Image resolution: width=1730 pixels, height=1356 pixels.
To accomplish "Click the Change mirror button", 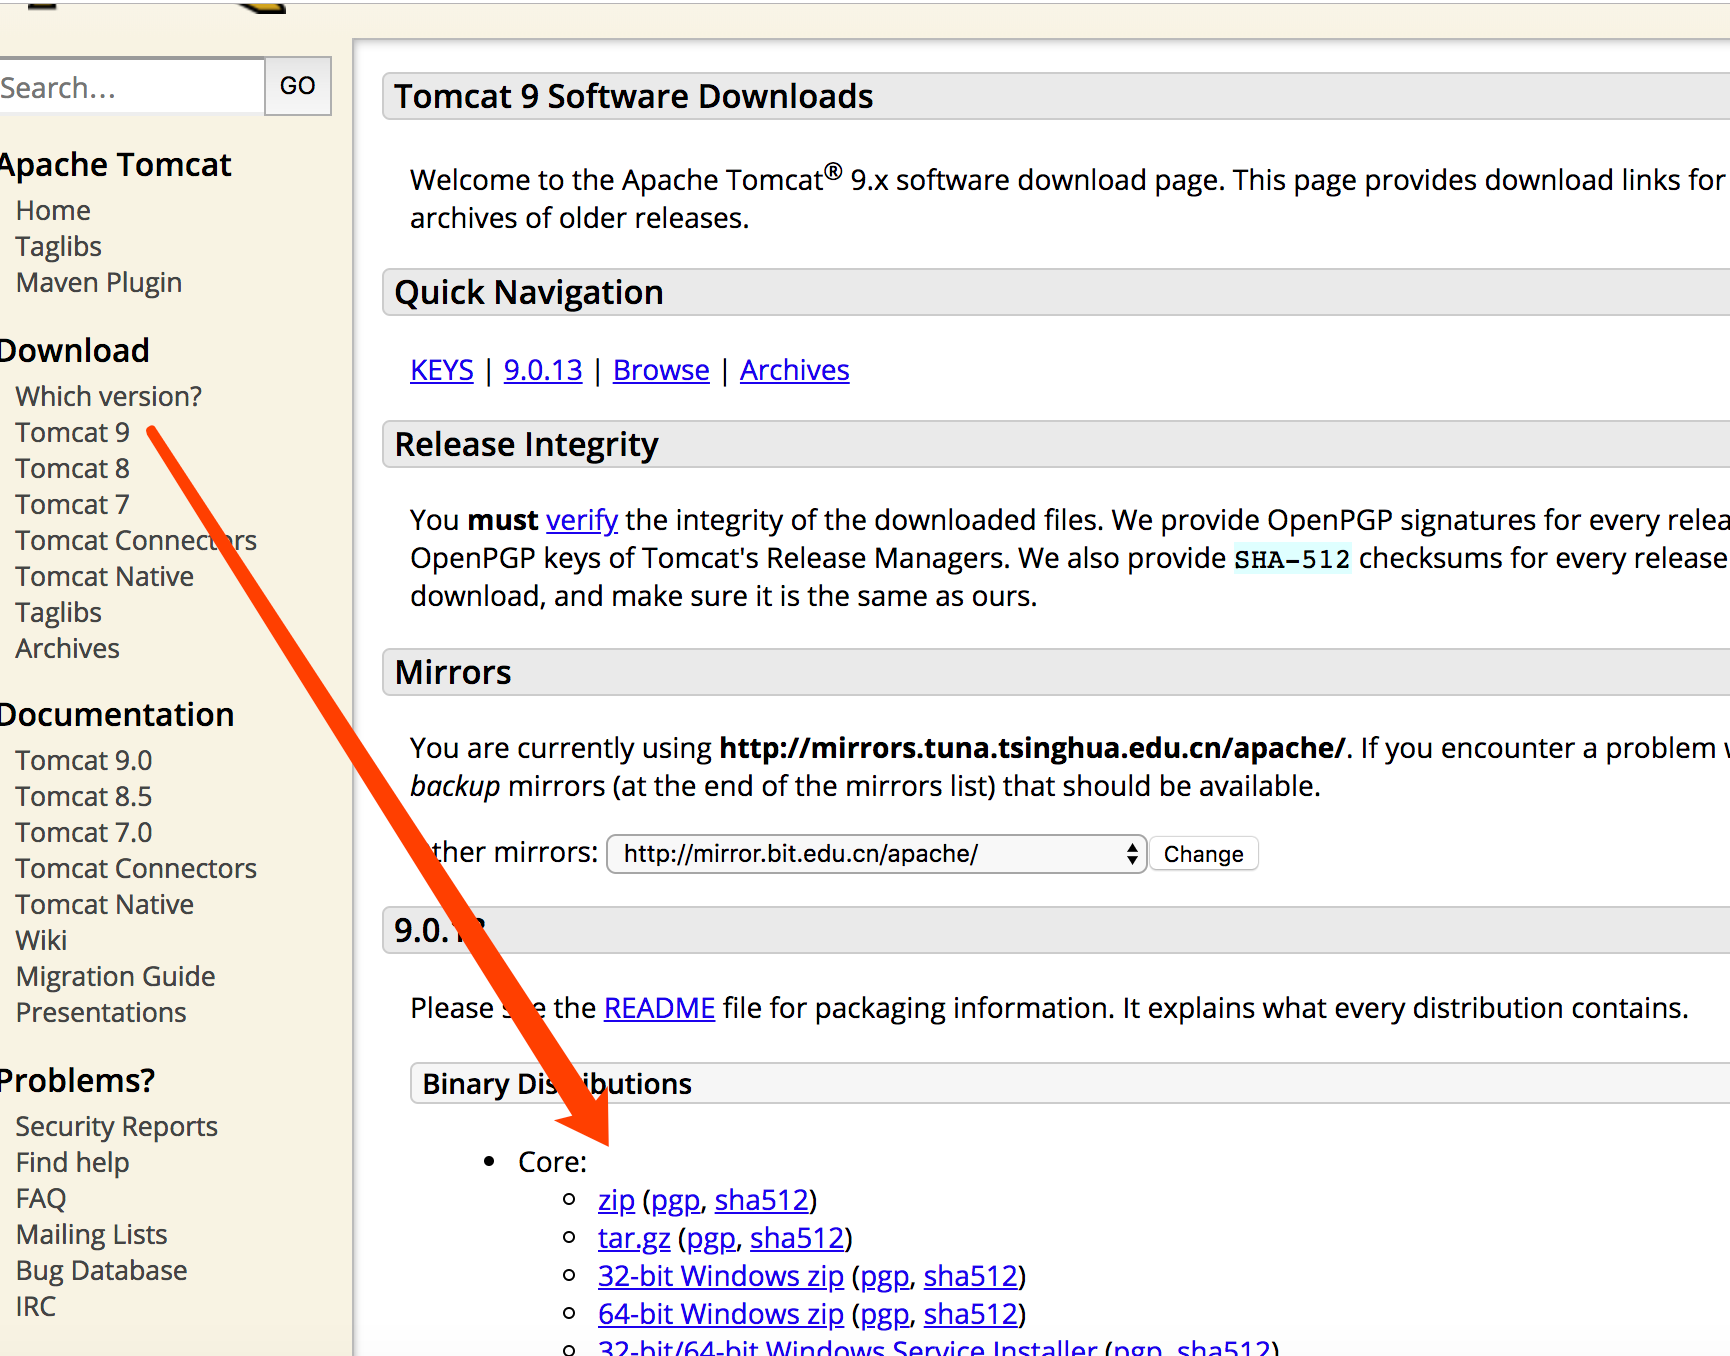I will click(1204, 854).
